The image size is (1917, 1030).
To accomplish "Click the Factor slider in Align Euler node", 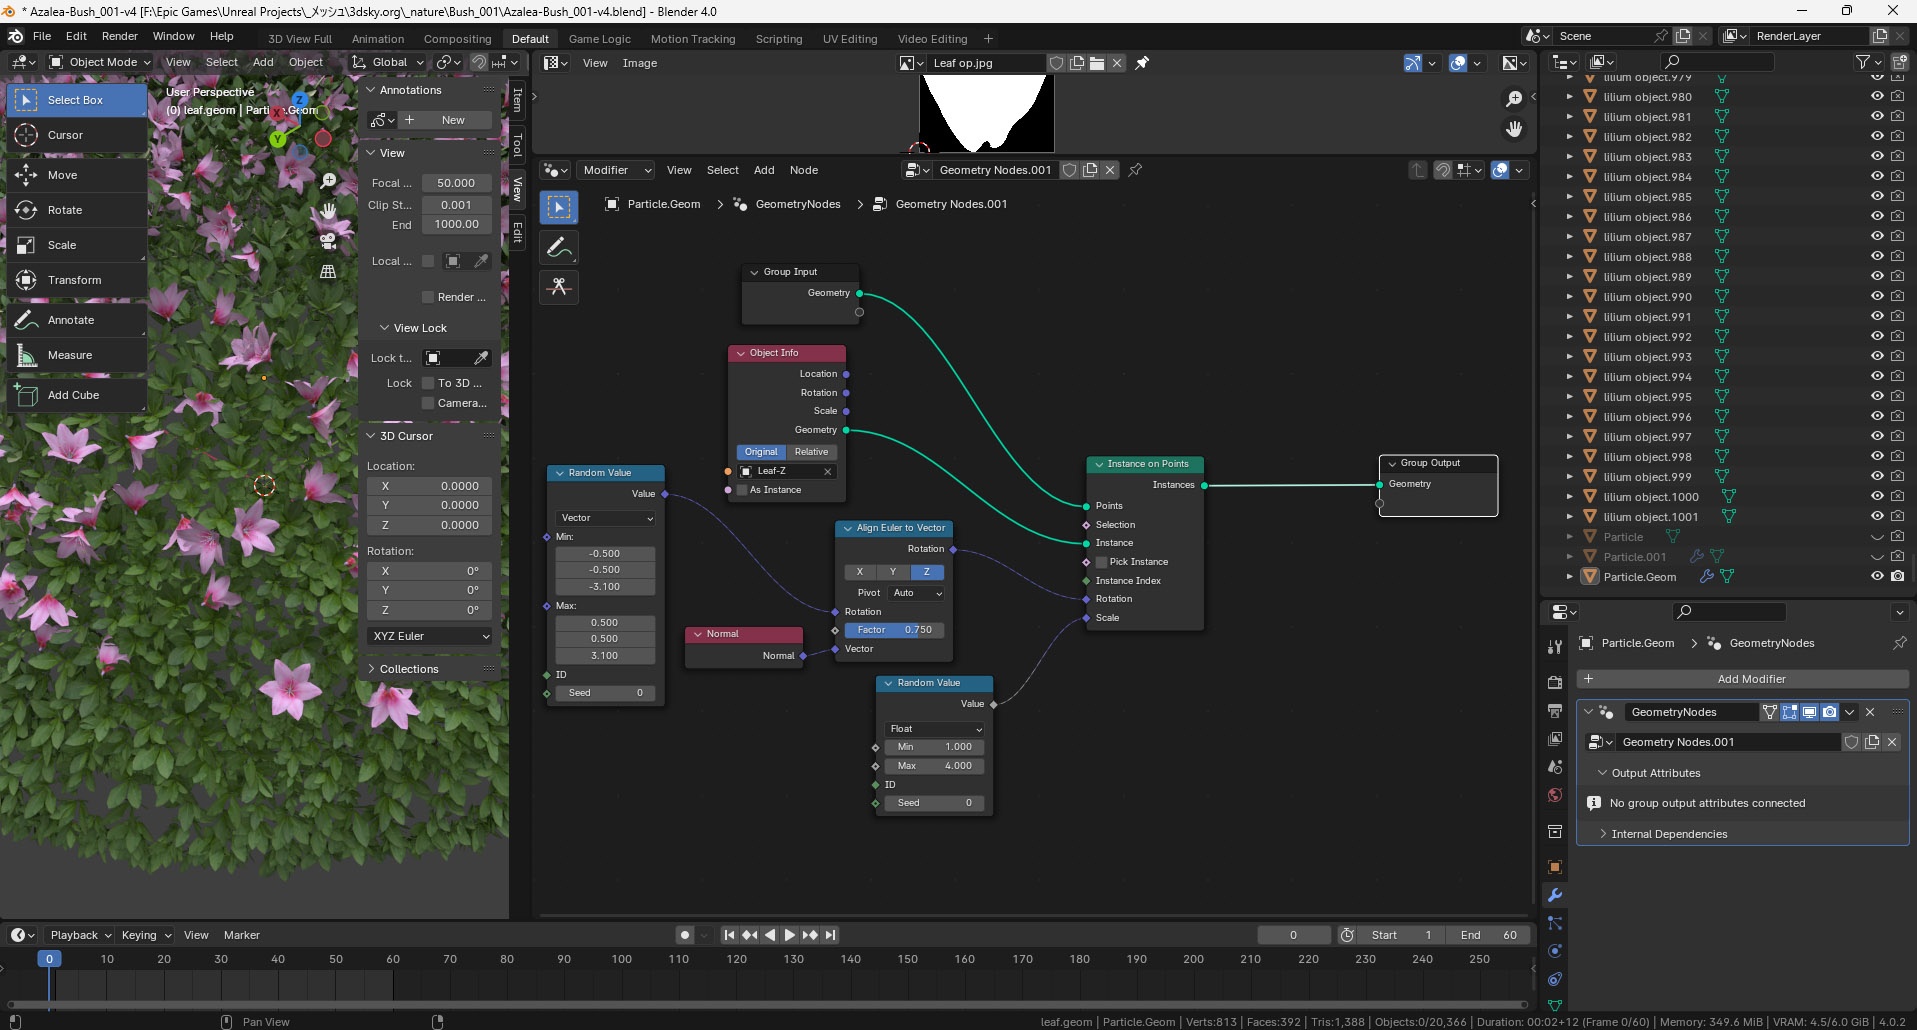I will pos(894,630).
